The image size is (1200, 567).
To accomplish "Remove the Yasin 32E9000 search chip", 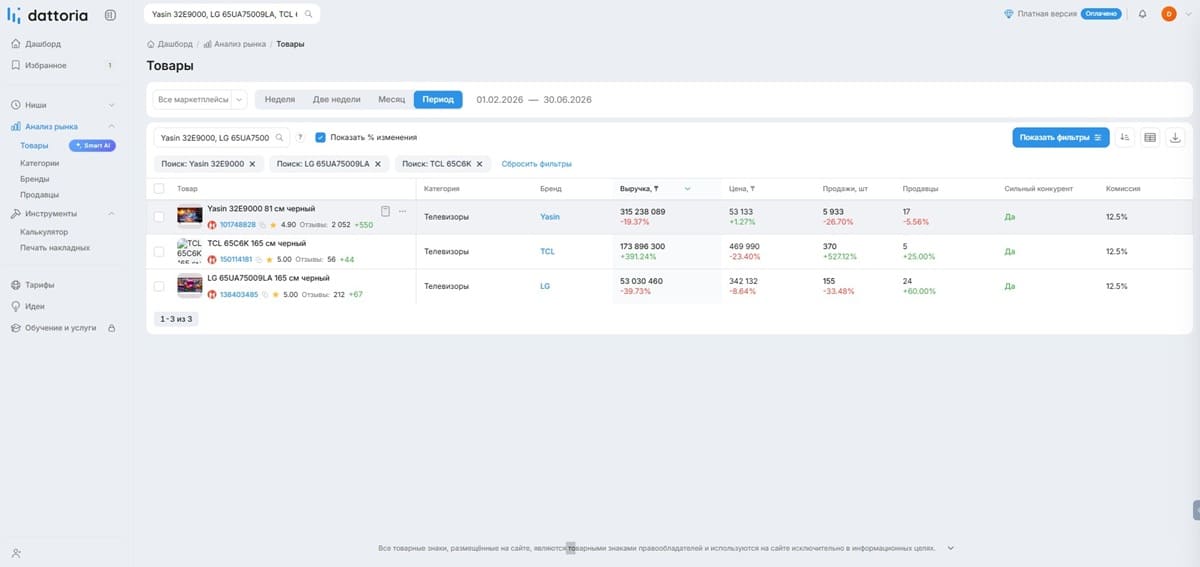I will tap(252, 164).
